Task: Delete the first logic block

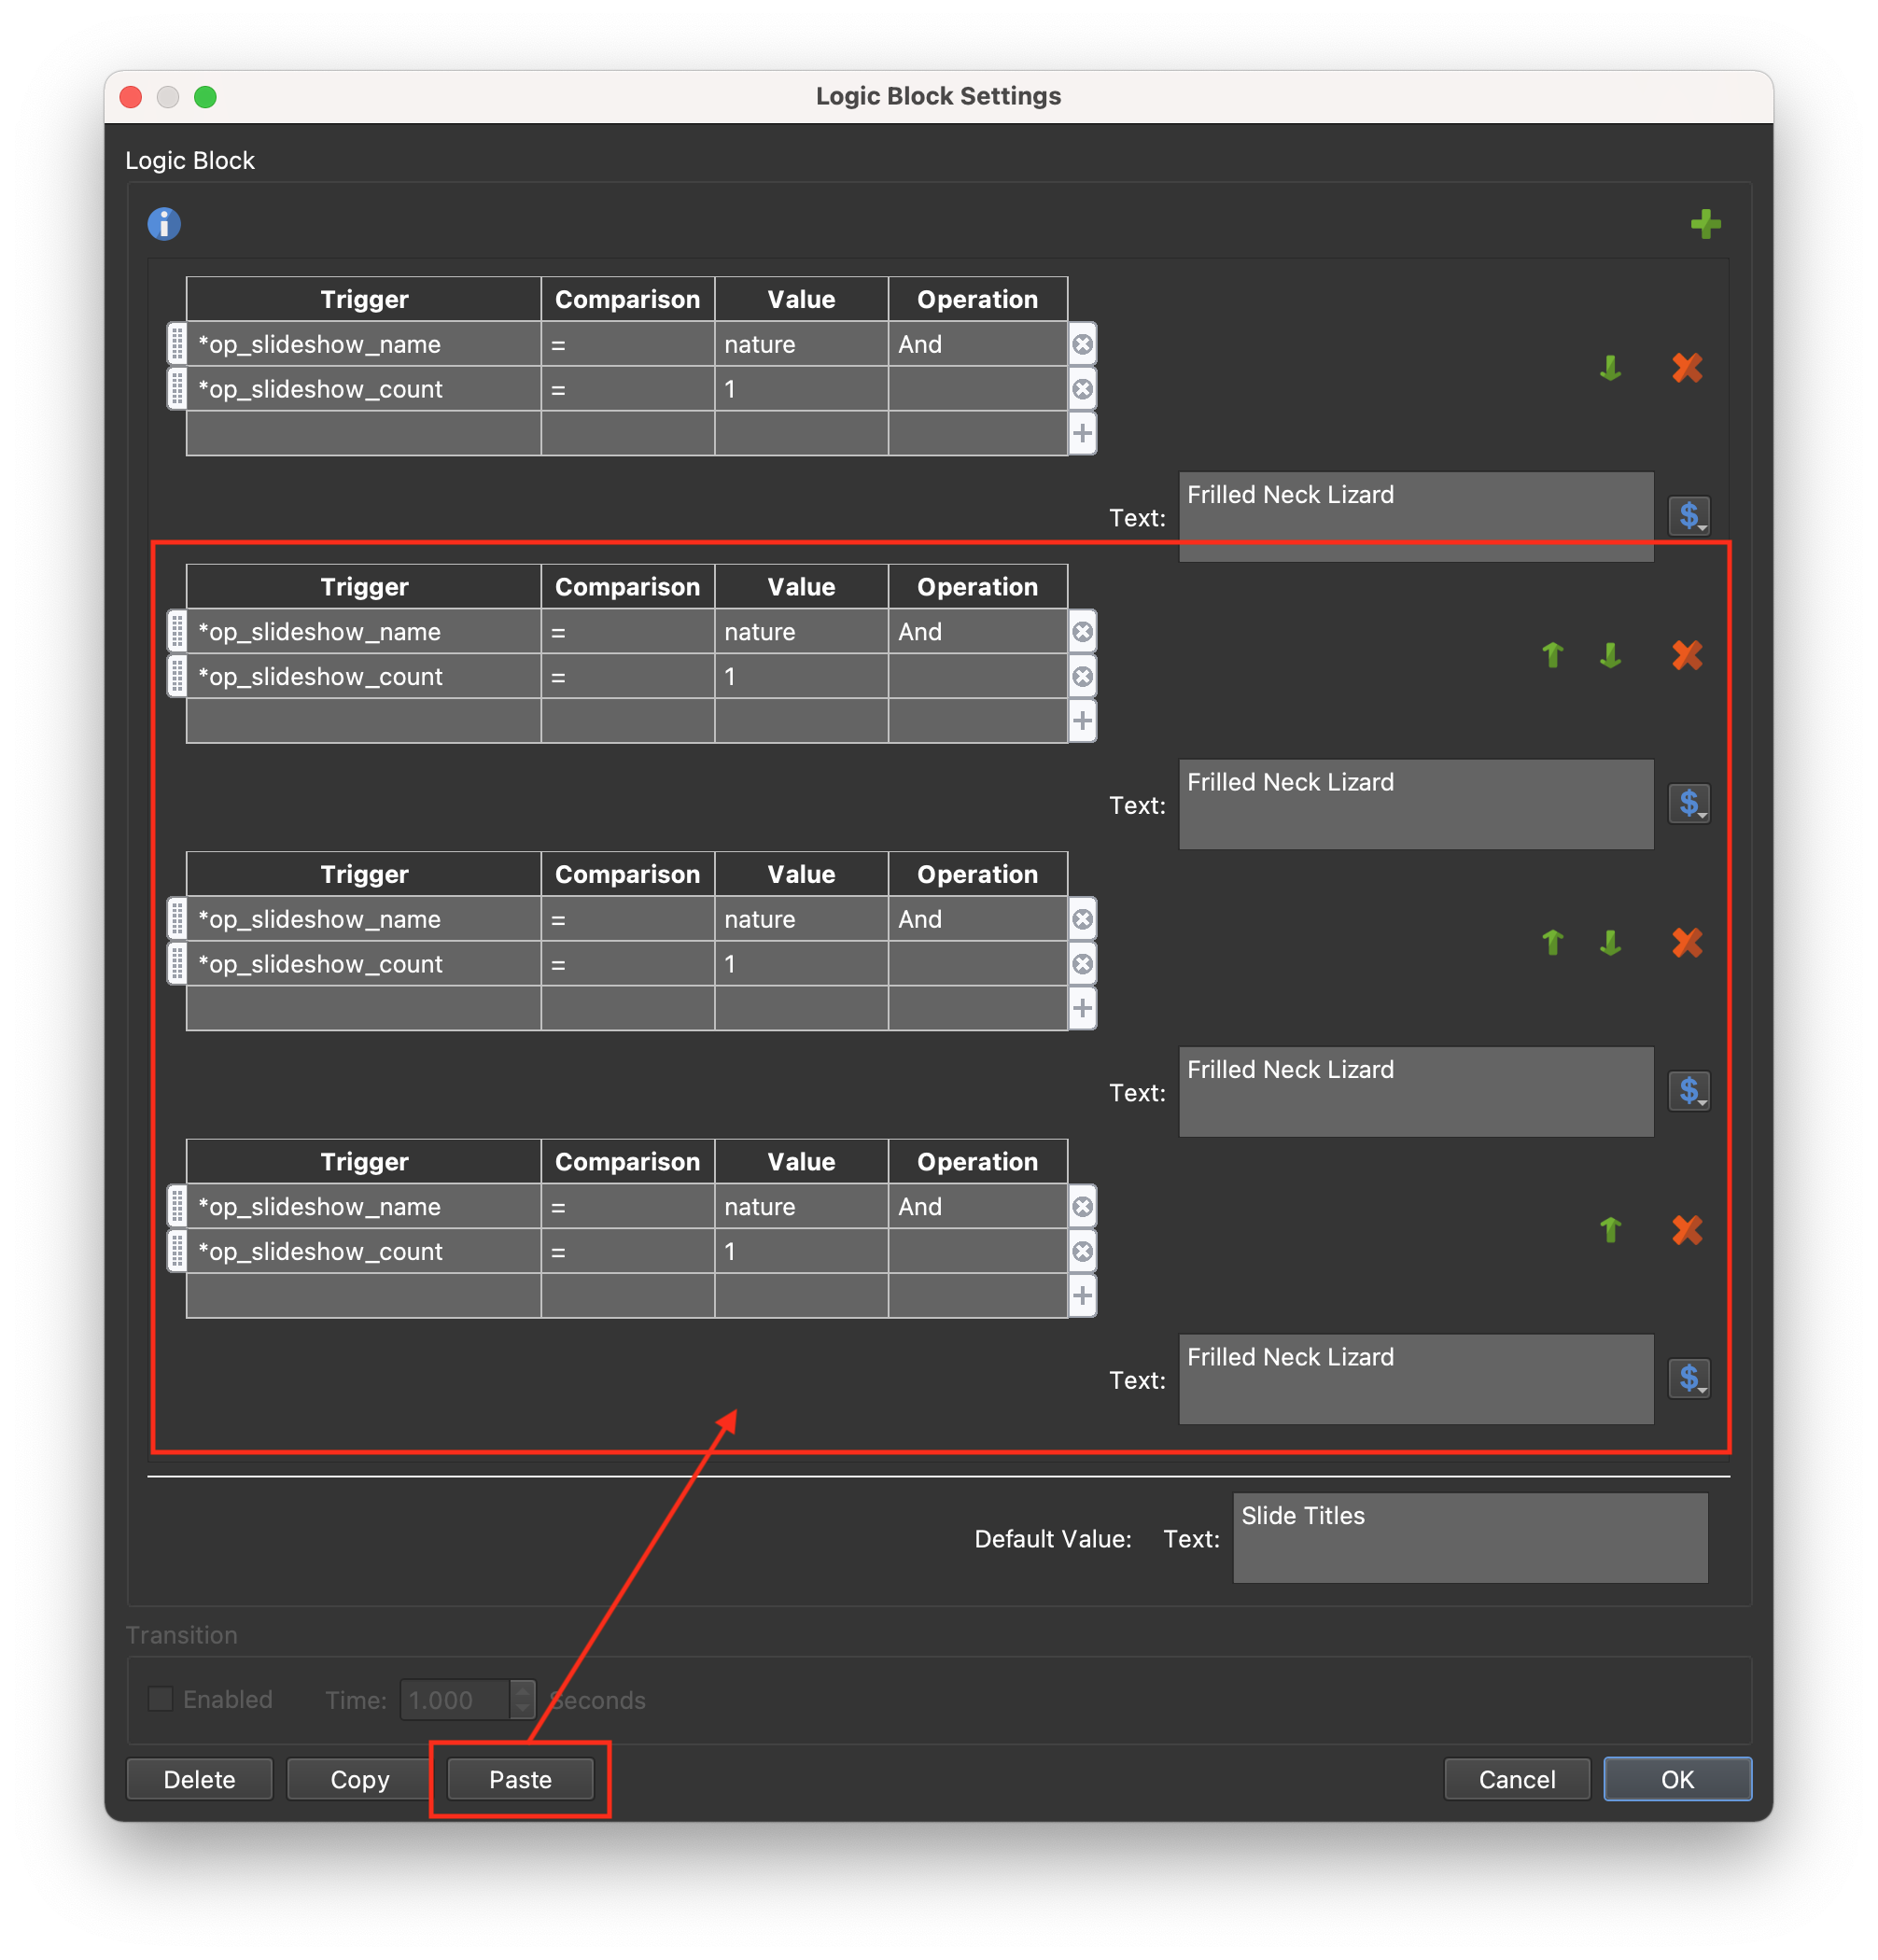Action: point(1686,367)
